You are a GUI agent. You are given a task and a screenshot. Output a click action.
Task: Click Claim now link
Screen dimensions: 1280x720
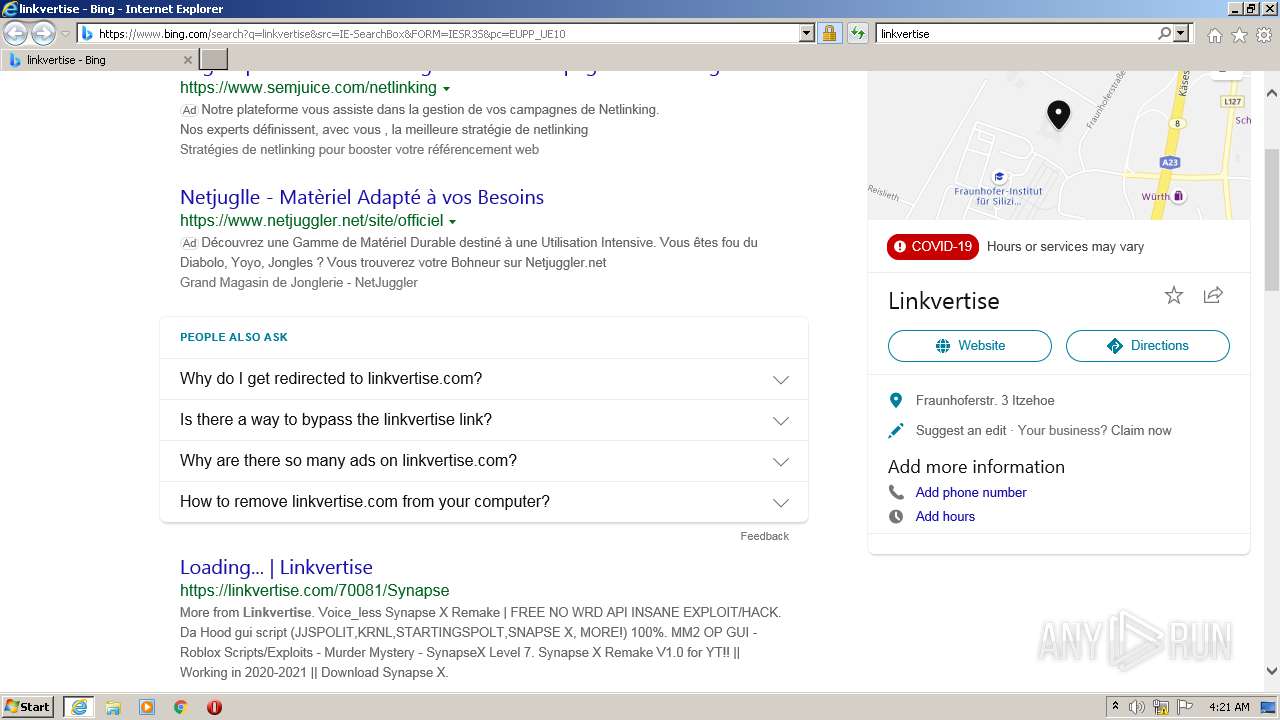[1141, 430]
